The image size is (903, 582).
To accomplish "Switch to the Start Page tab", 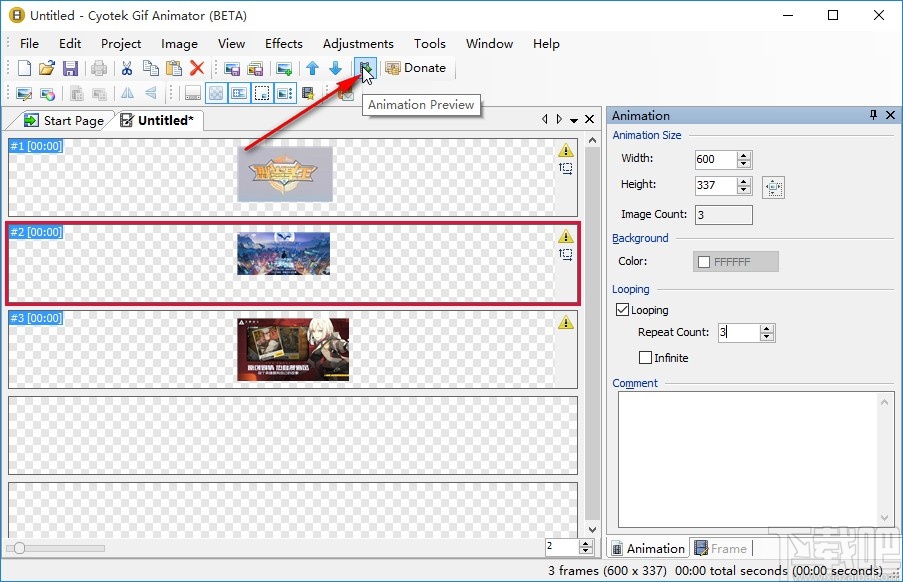I will 63,120.
